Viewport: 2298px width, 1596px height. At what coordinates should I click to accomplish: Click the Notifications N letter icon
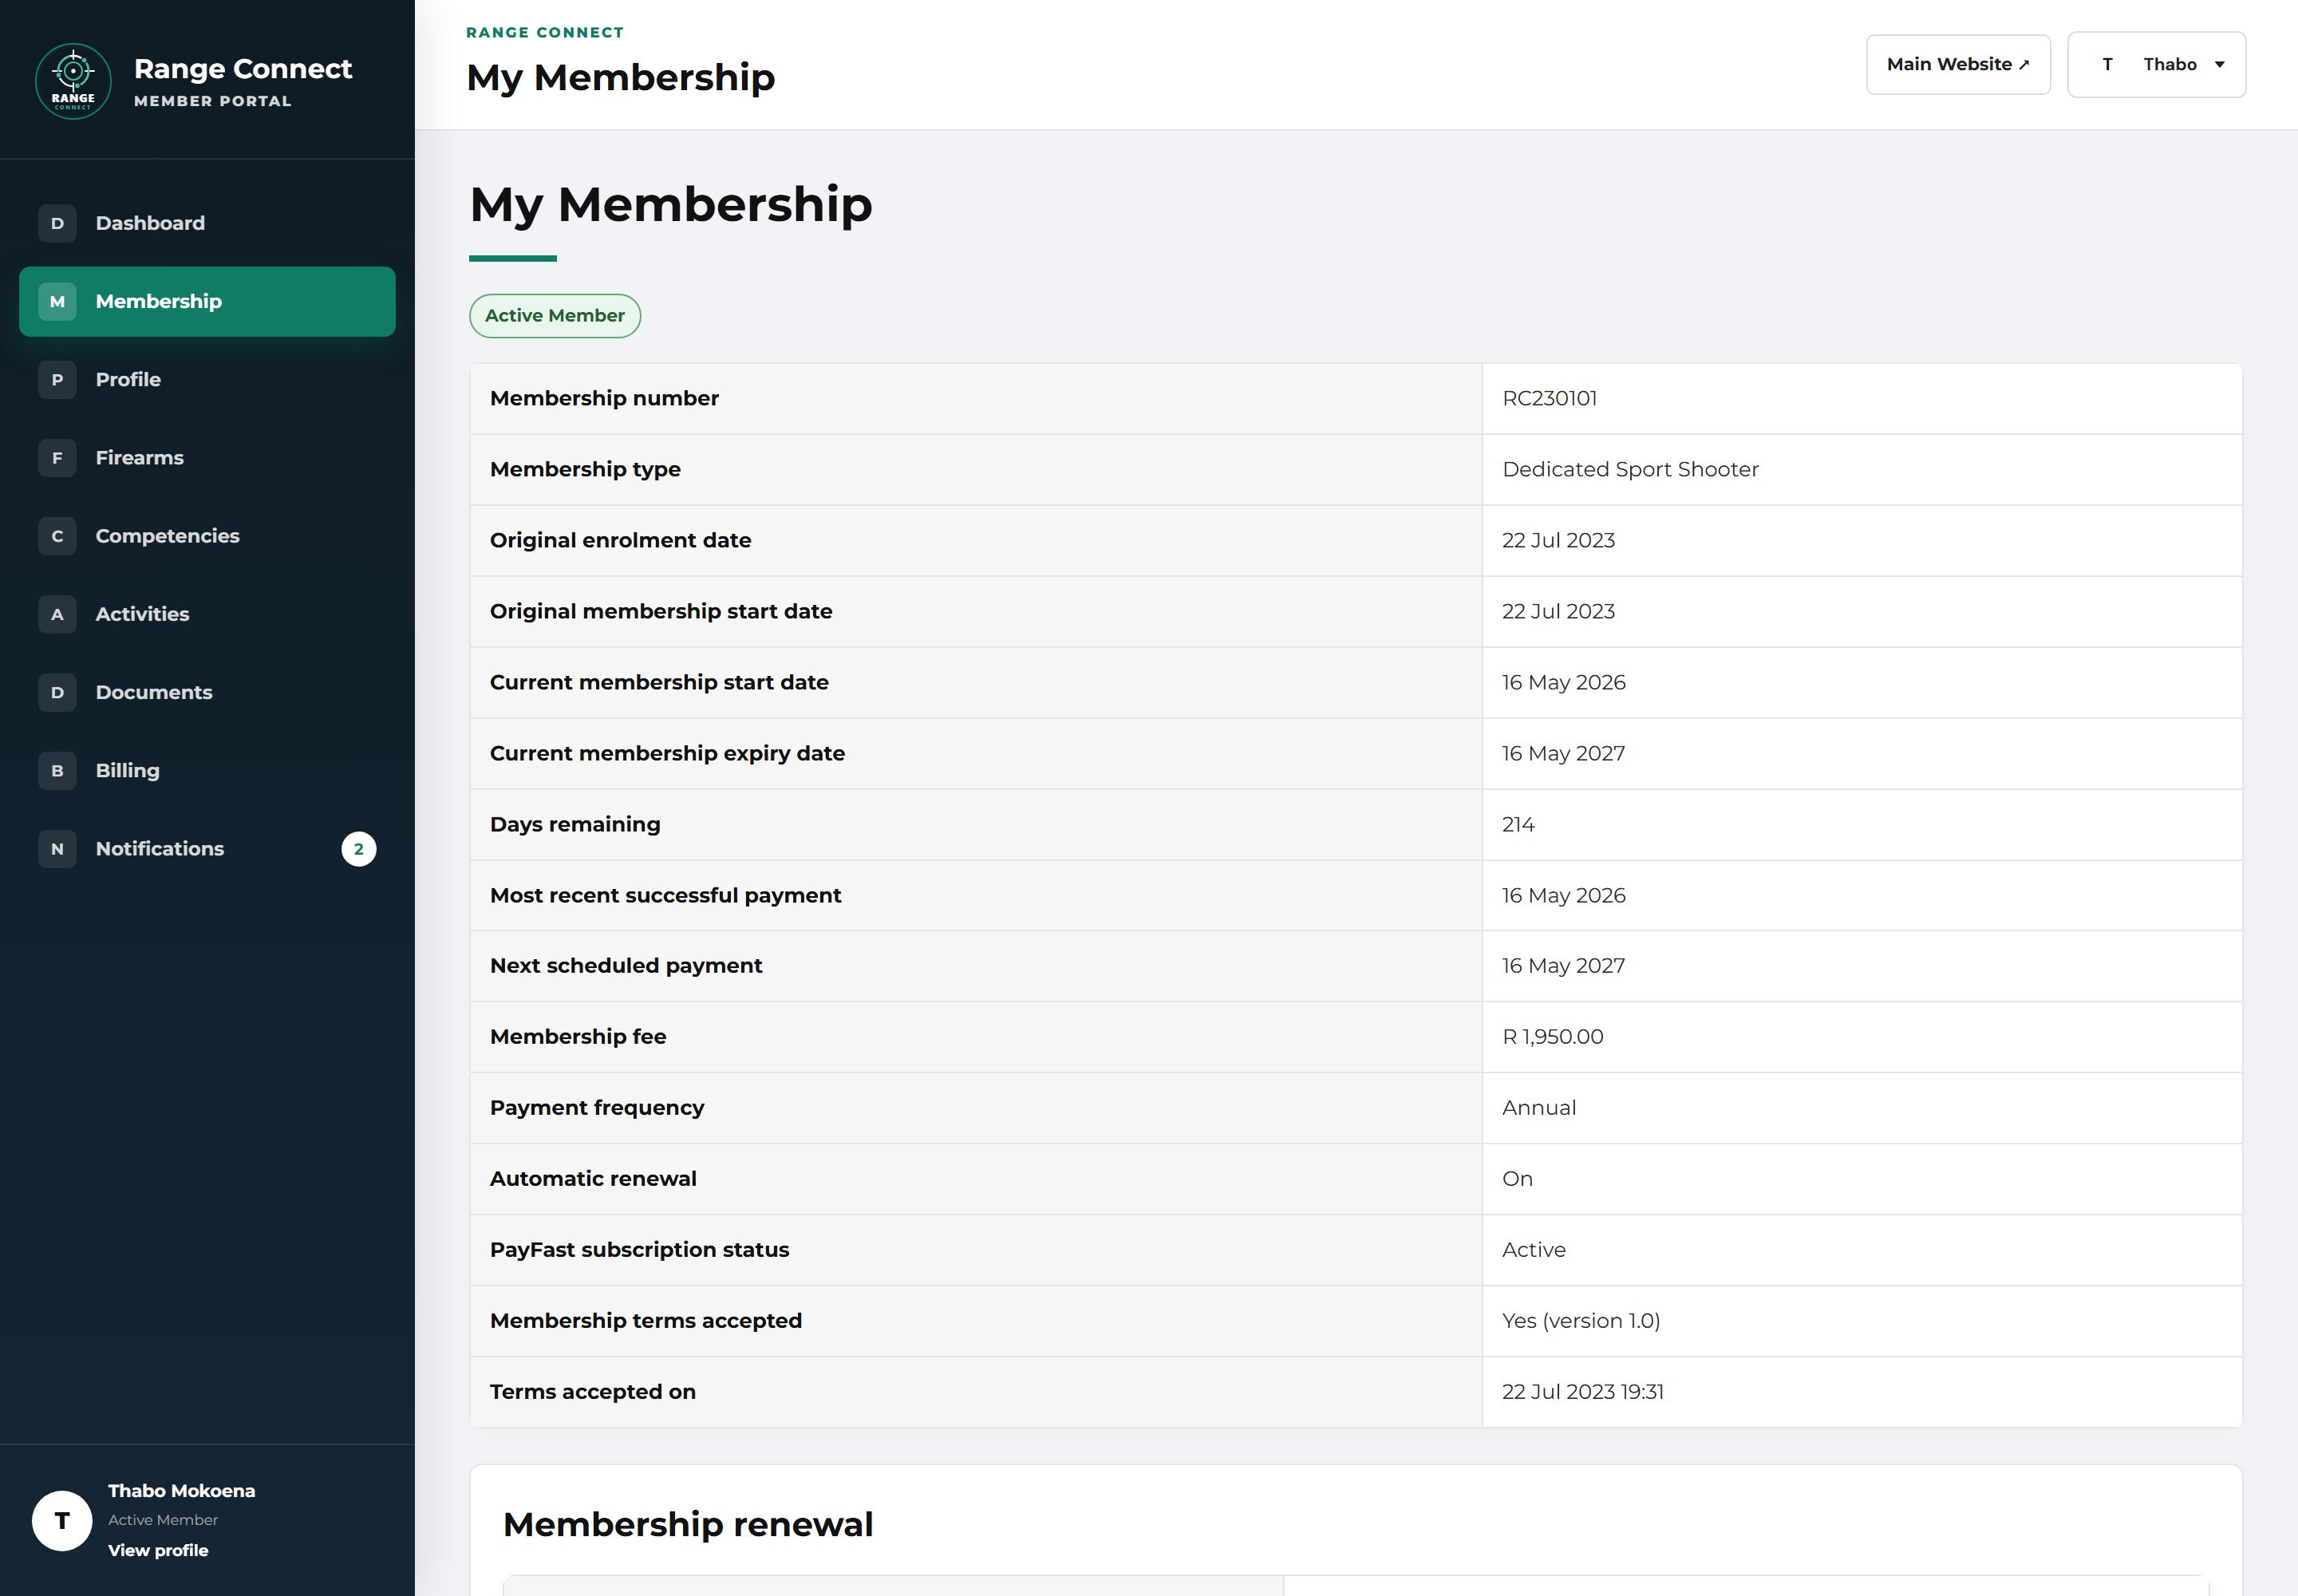pos(57,848)
